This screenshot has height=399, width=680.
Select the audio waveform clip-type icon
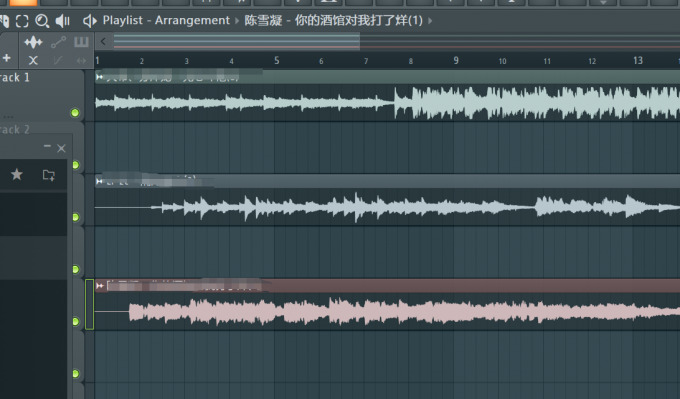(x=33, y=42)
